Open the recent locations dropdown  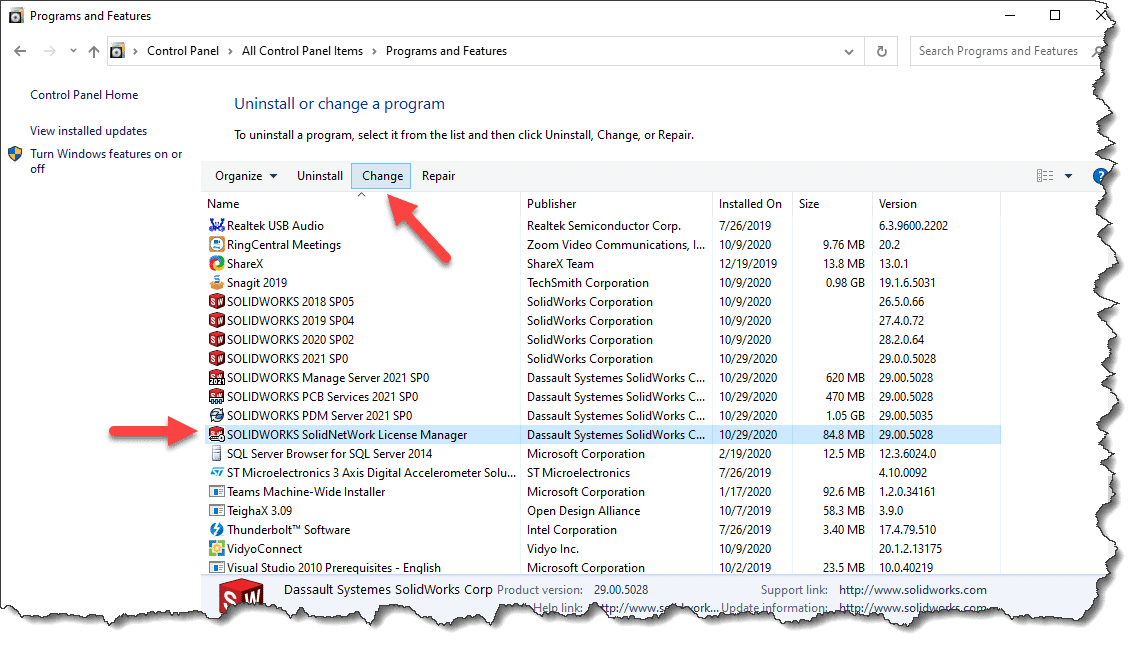click(73, 51)
